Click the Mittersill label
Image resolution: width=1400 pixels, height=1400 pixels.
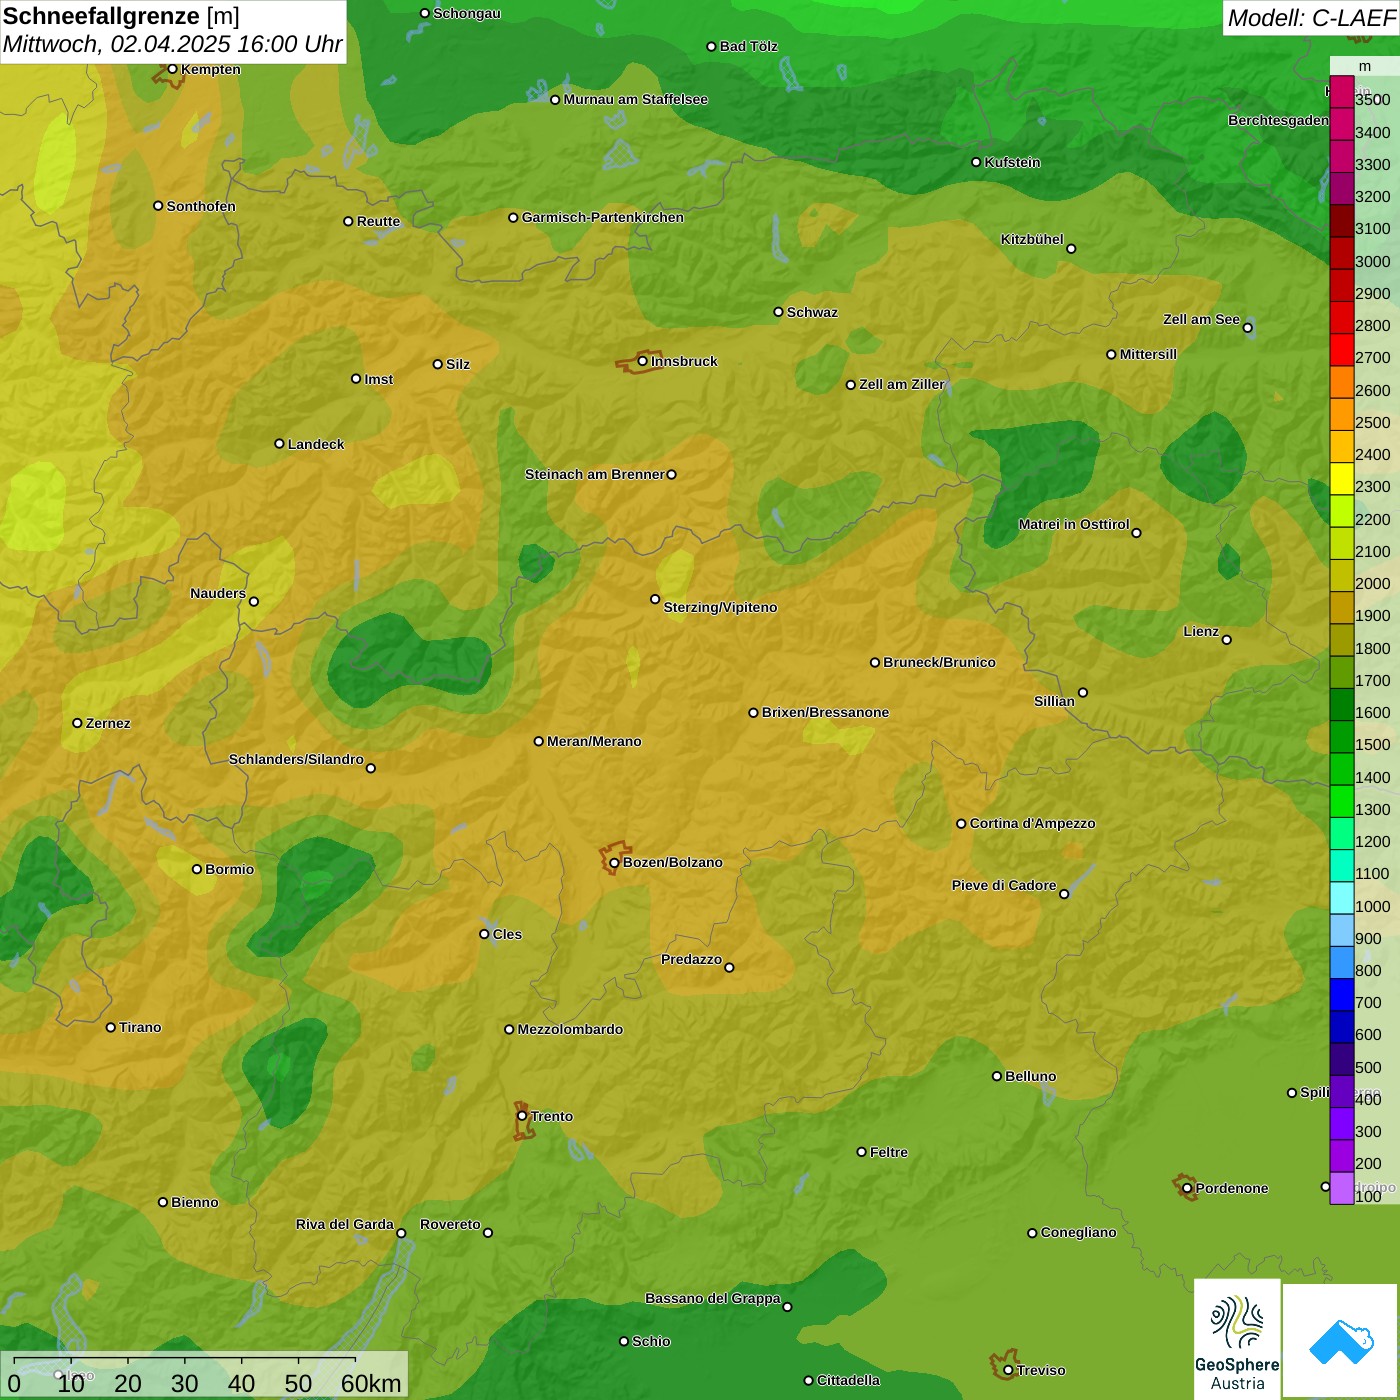tap(1148, 354)
